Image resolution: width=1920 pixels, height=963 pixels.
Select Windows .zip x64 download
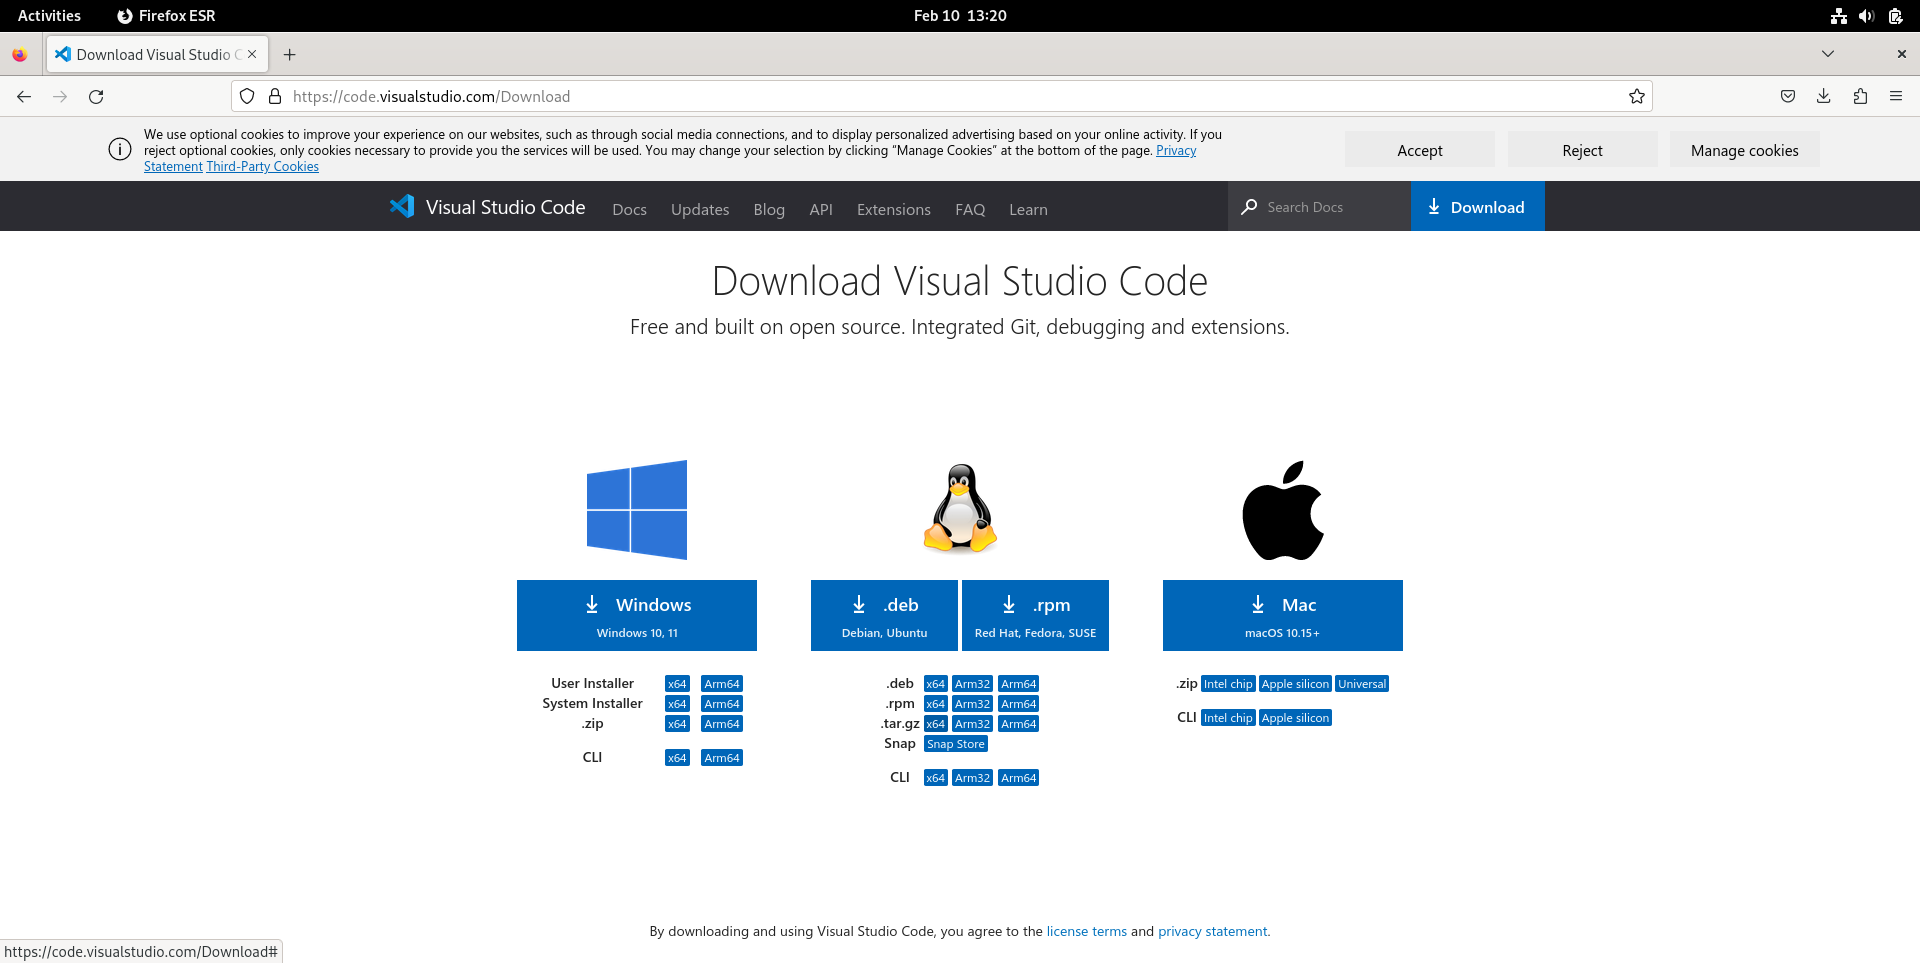[x=677, y=724]
